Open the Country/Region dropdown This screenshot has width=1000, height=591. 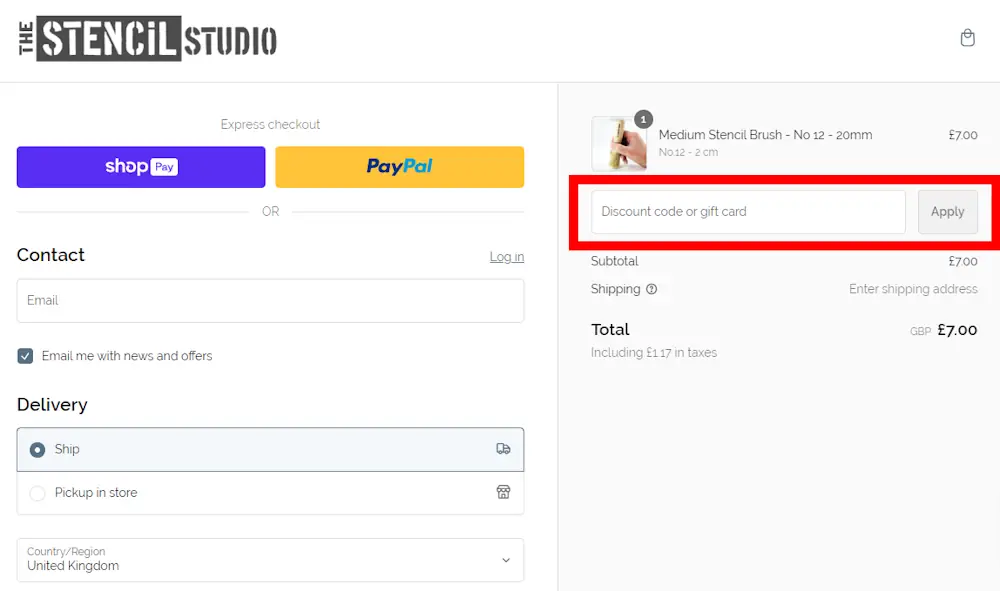pyautogui.click(x=270, y=560)
